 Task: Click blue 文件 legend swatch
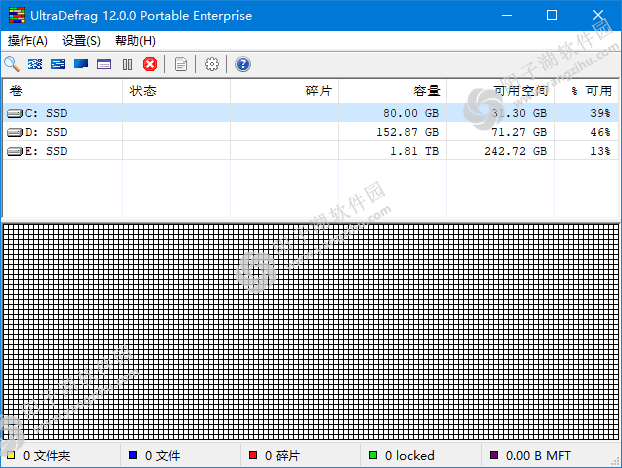(133, 455)
